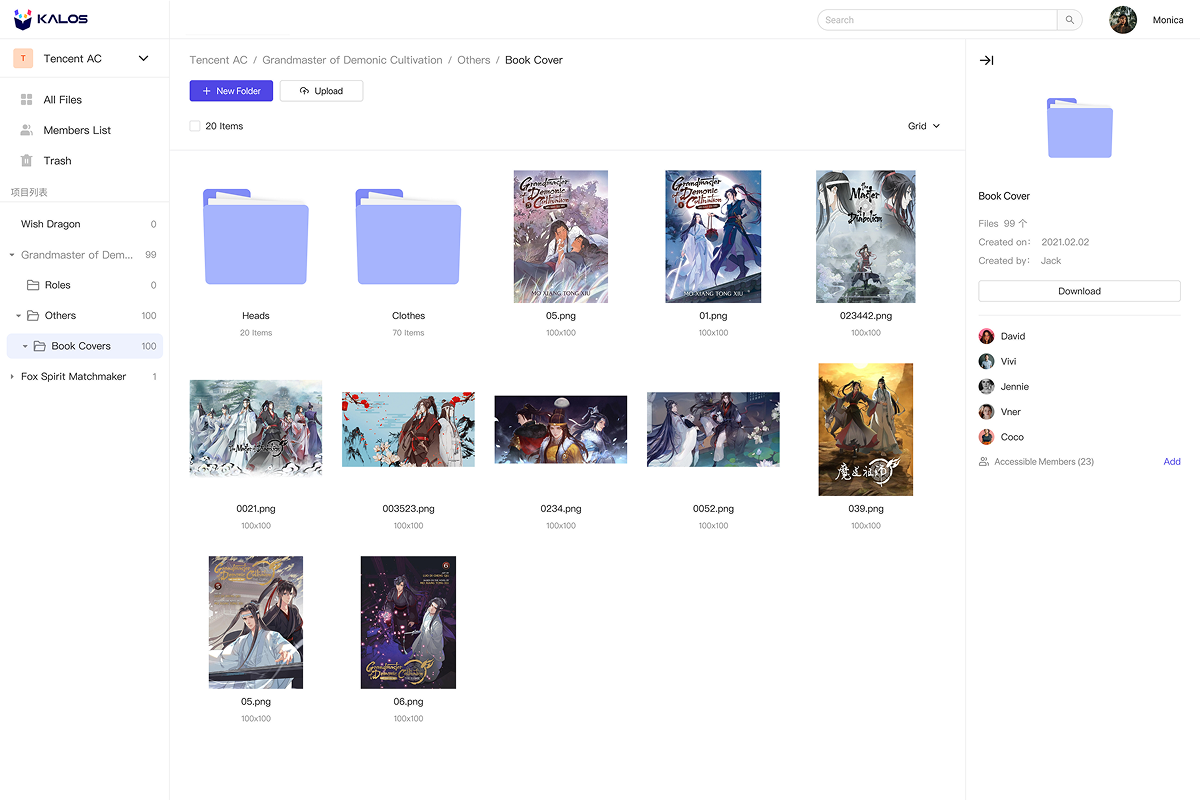1200x800 pixels.
Task: Open the Grid view dropdown
Action: point(922,126)
